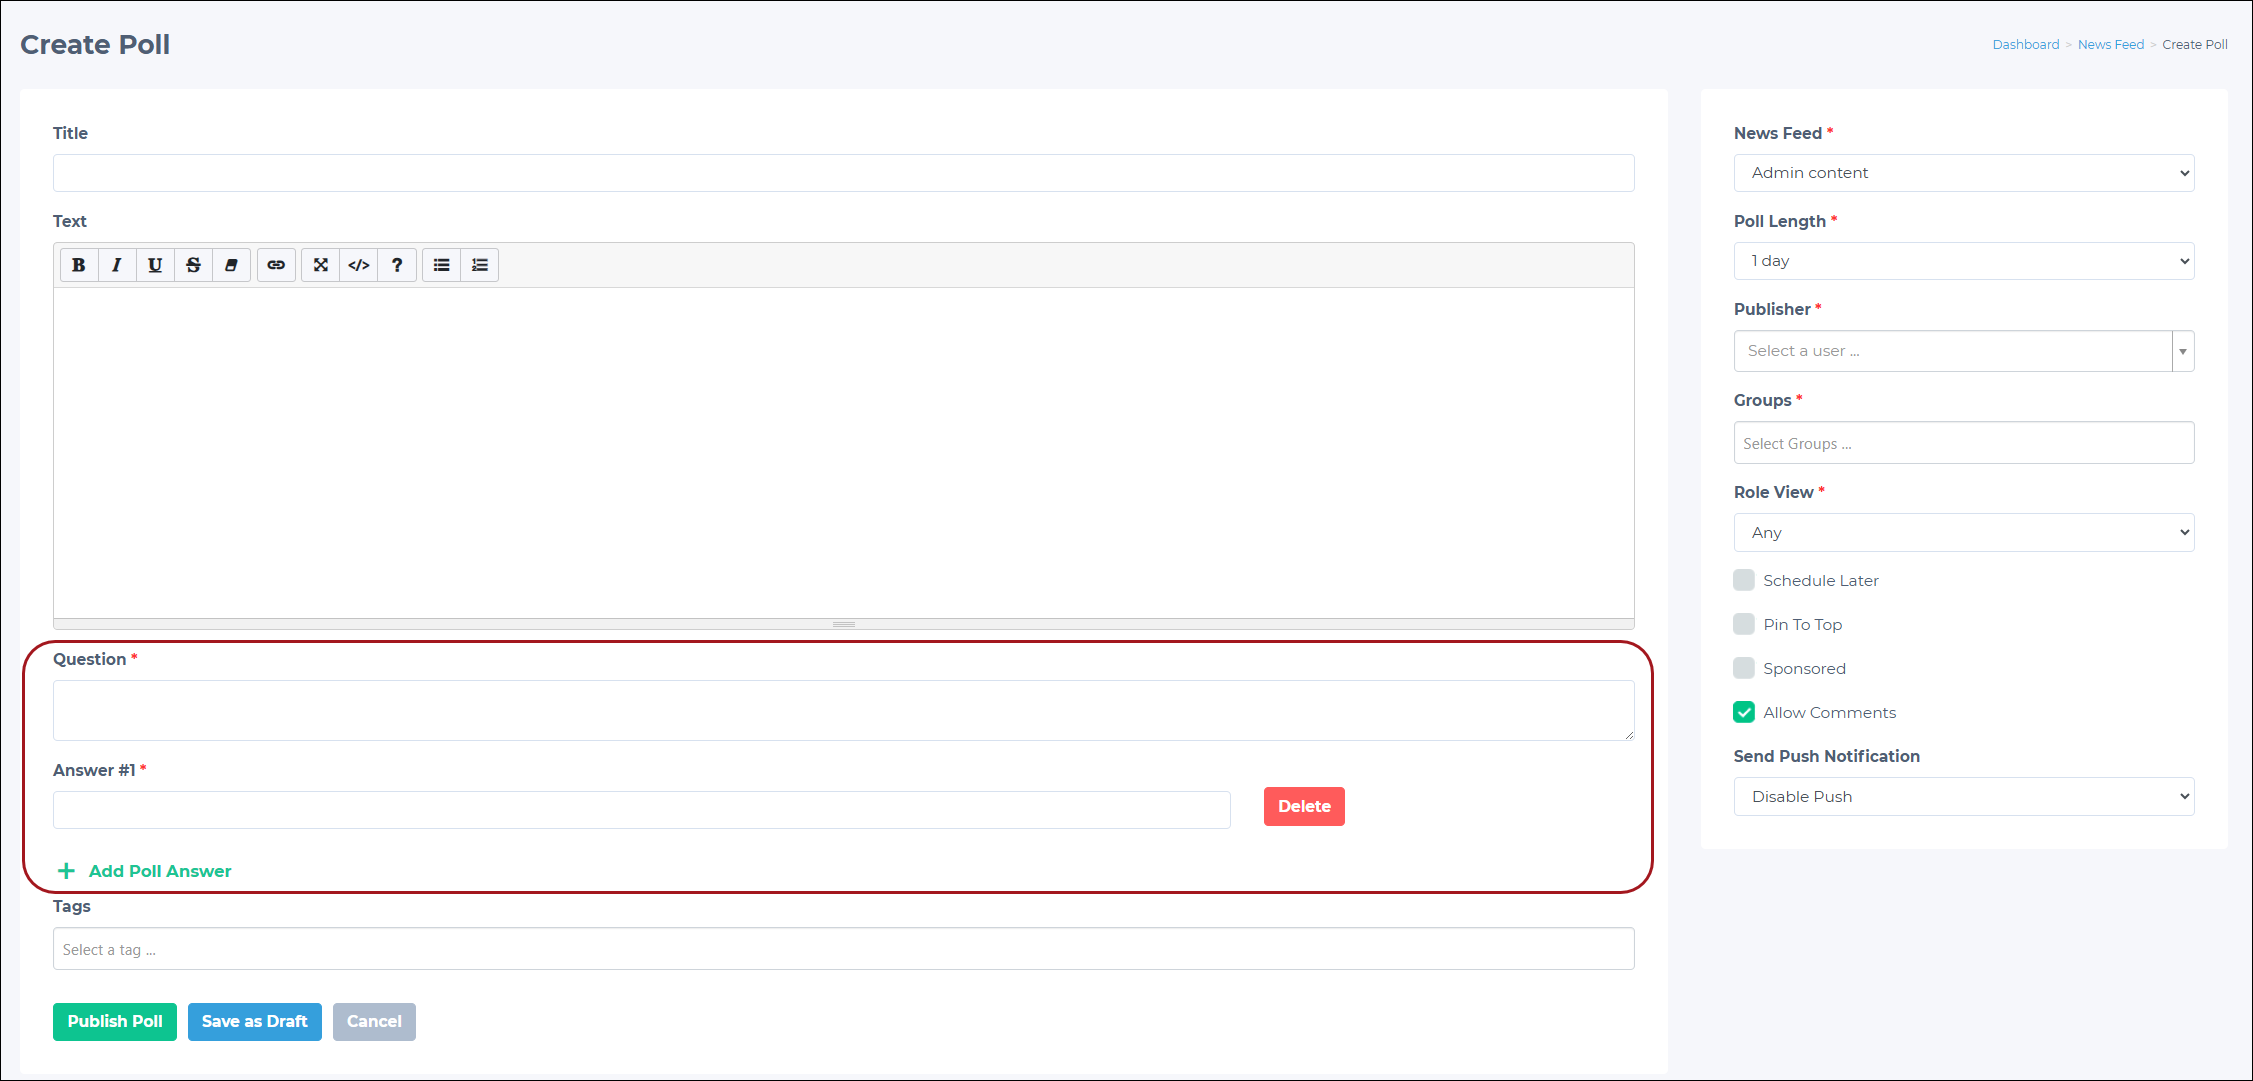Open News Feed breadcrumb link
The image size is (2253, 1081).
coord(2111,45)
